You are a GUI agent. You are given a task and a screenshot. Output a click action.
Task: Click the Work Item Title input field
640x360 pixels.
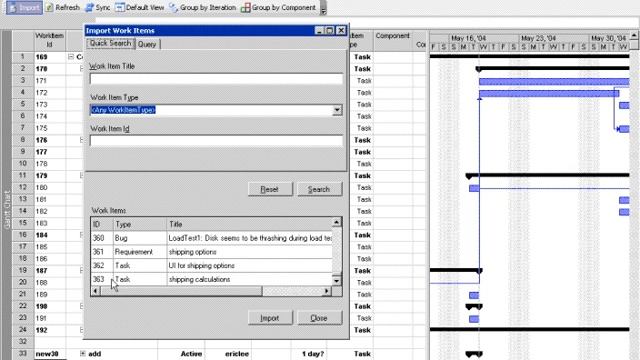216,78
